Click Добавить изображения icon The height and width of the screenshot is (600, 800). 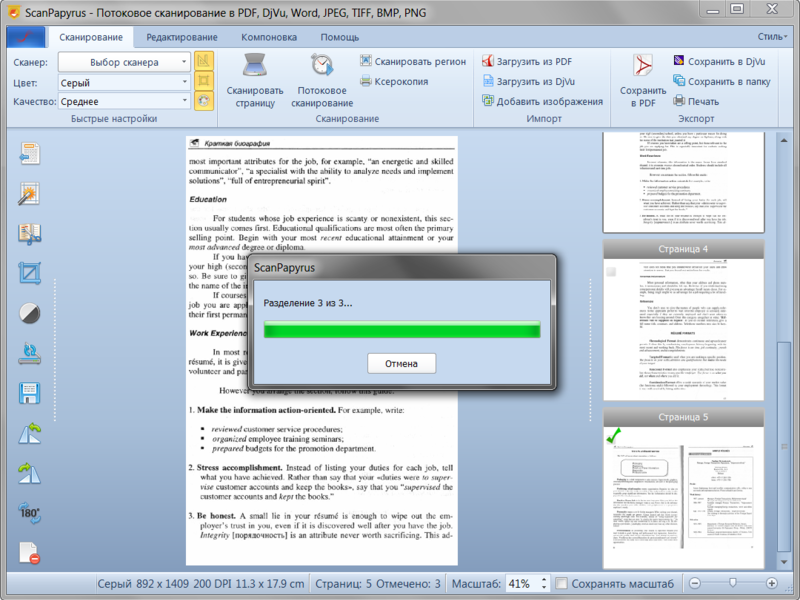488,101
